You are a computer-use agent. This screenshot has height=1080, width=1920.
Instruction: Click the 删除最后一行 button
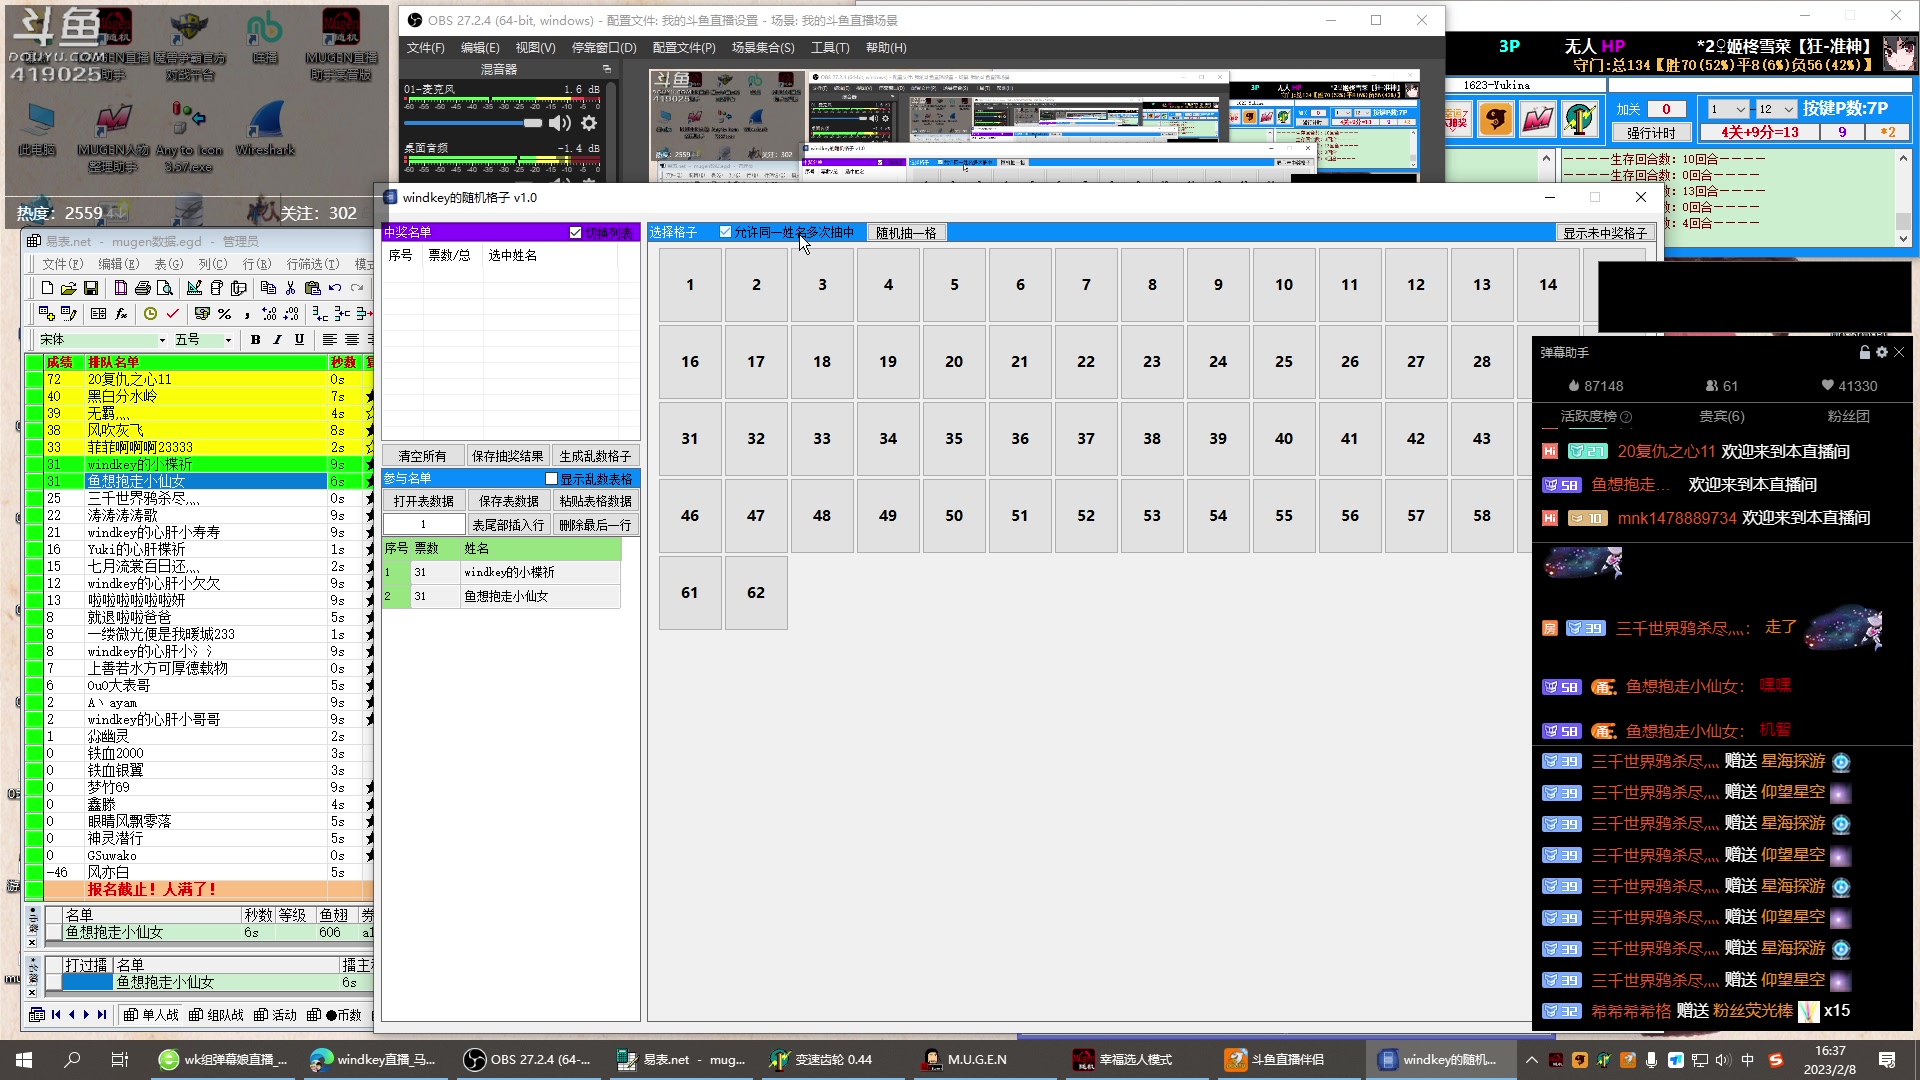click(596, 525)
